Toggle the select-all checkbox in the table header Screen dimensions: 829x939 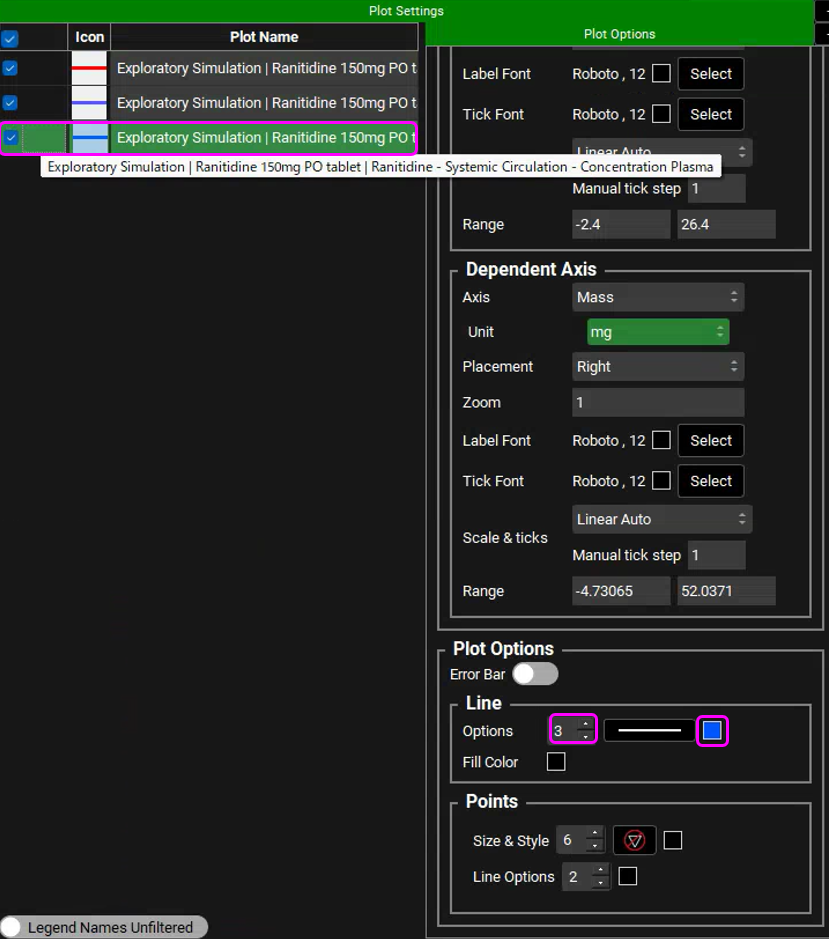(x=10, y=39)
